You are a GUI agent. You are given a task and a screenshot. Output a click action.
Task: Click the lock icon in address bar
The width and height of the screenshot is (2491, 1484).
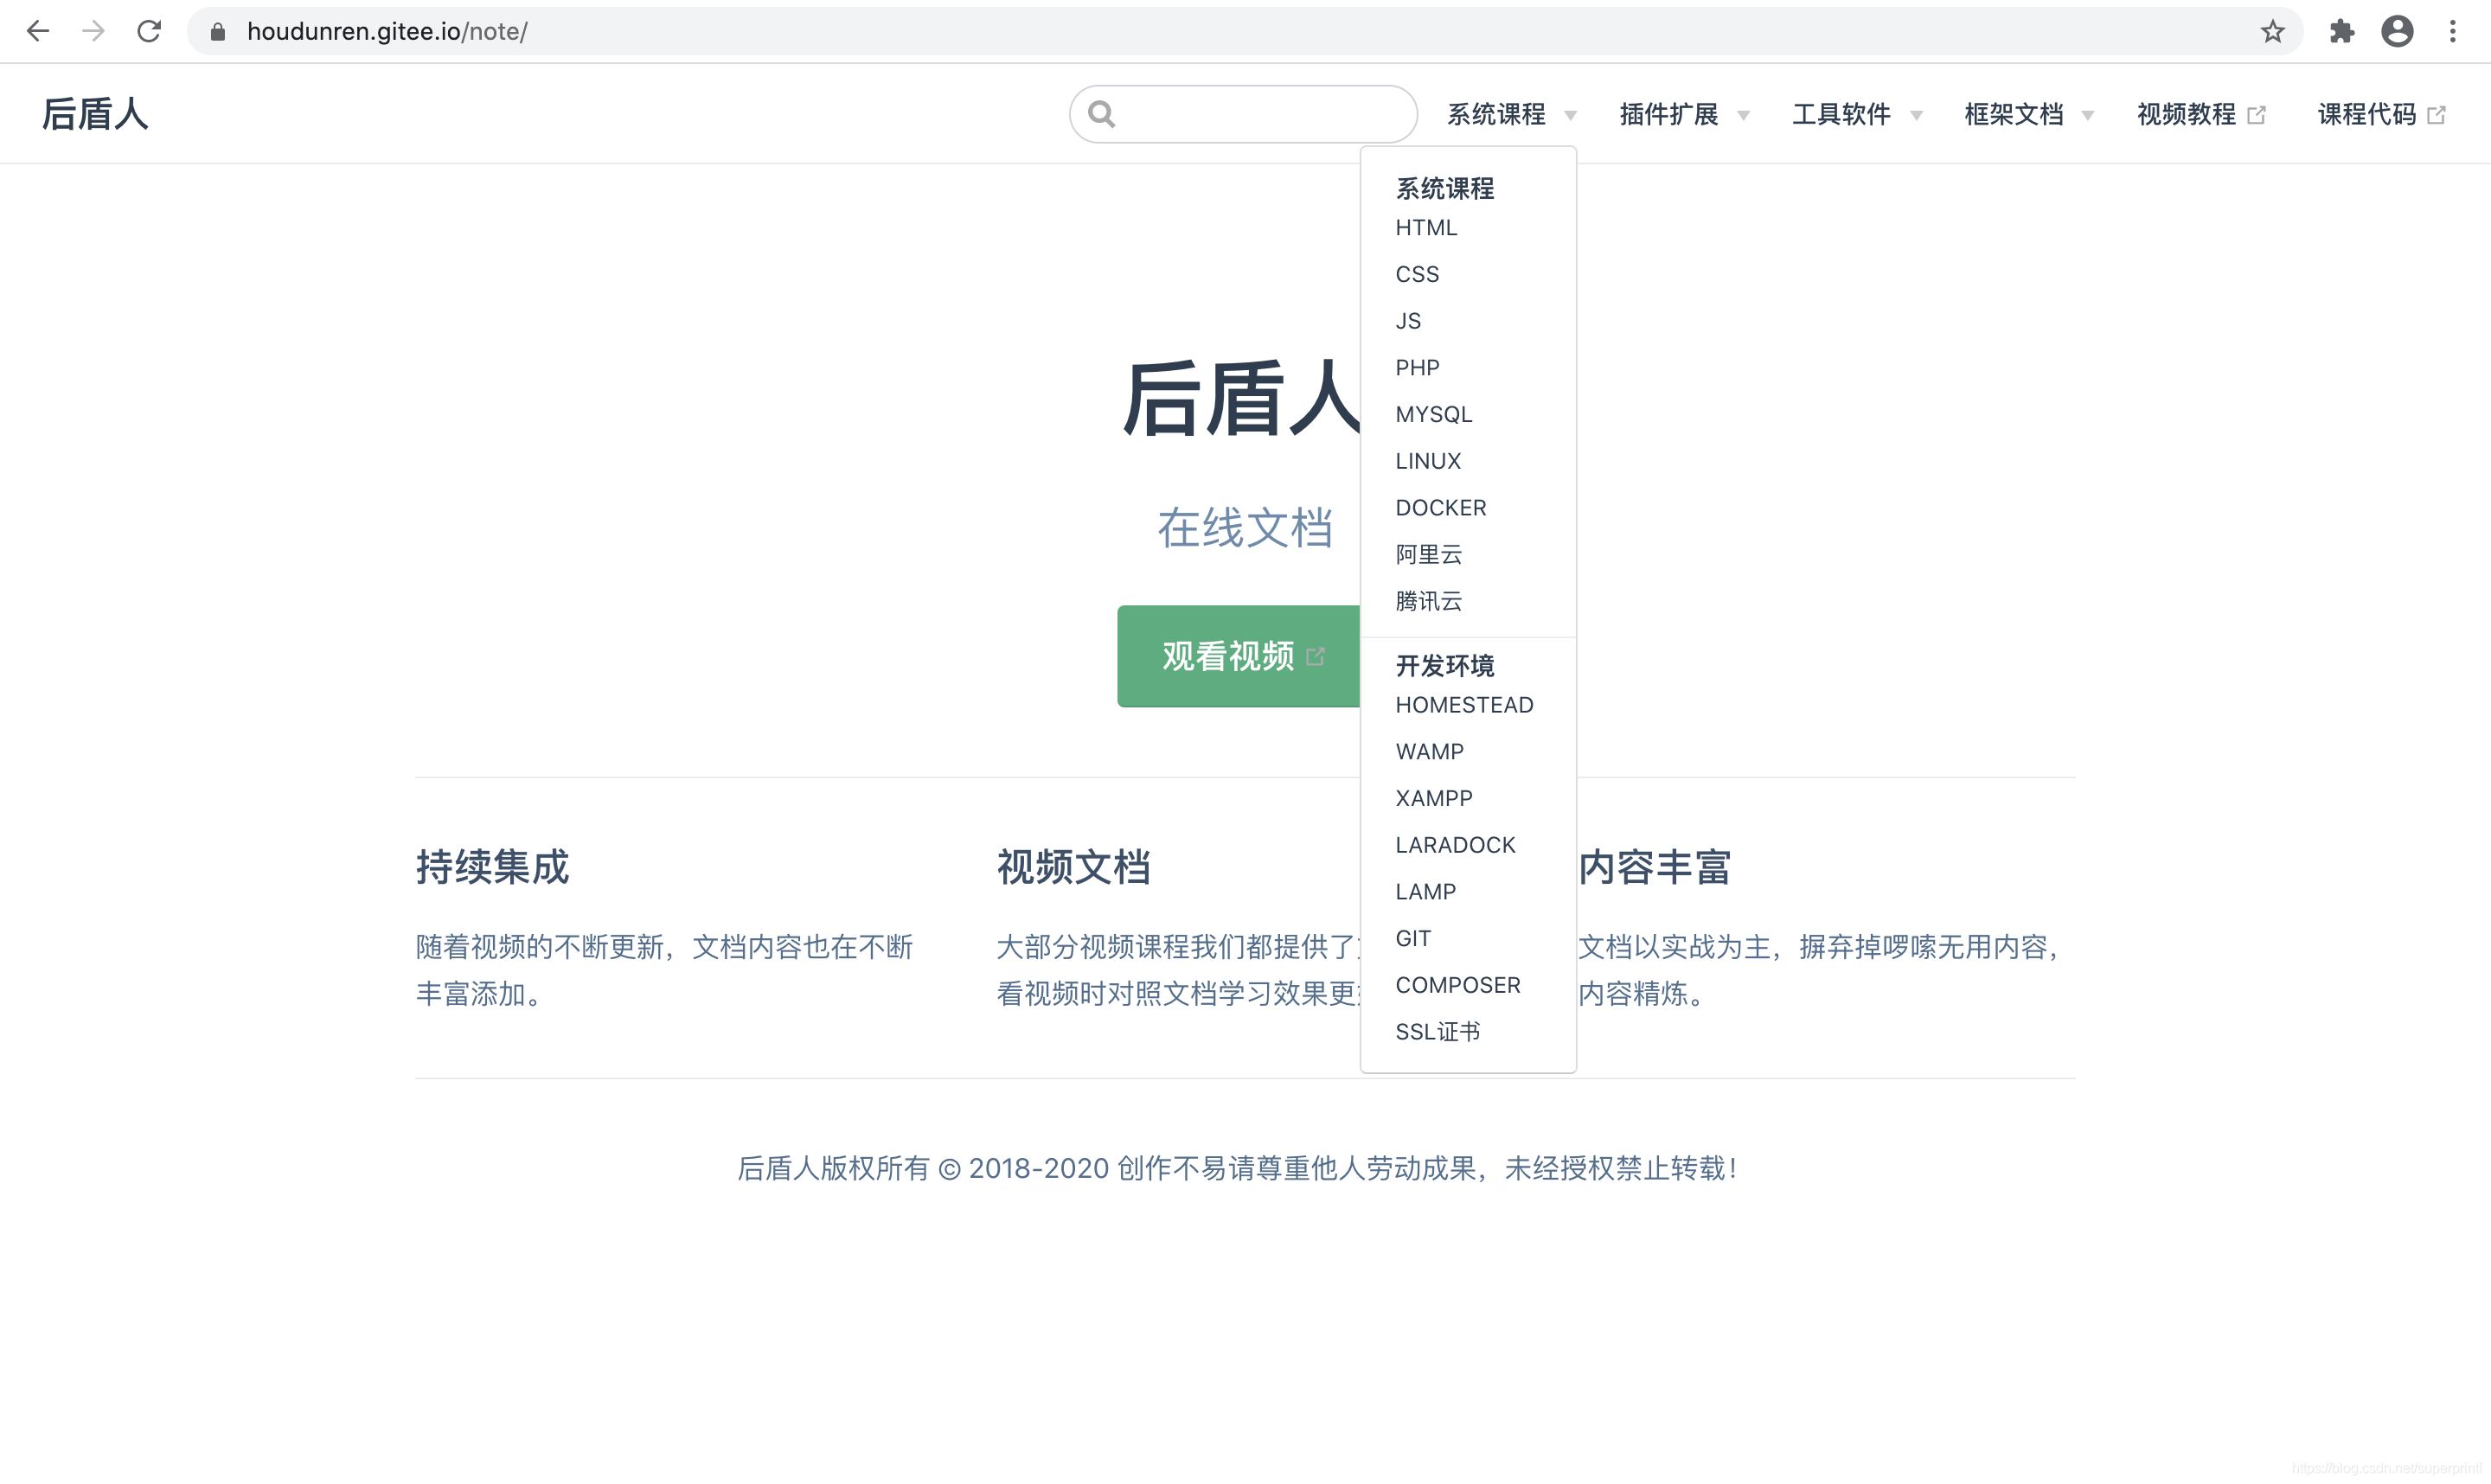(217, 32)
